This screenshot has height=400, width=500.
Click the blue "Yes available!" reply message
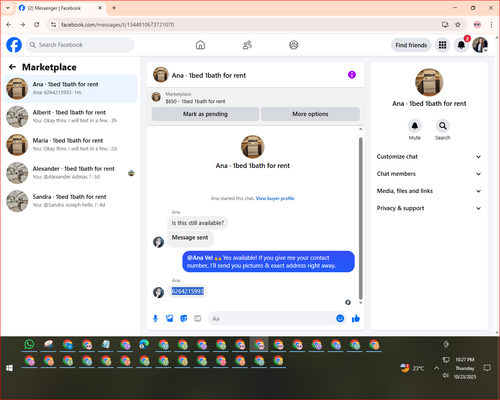pyautogui.click(x=268, y=262)
